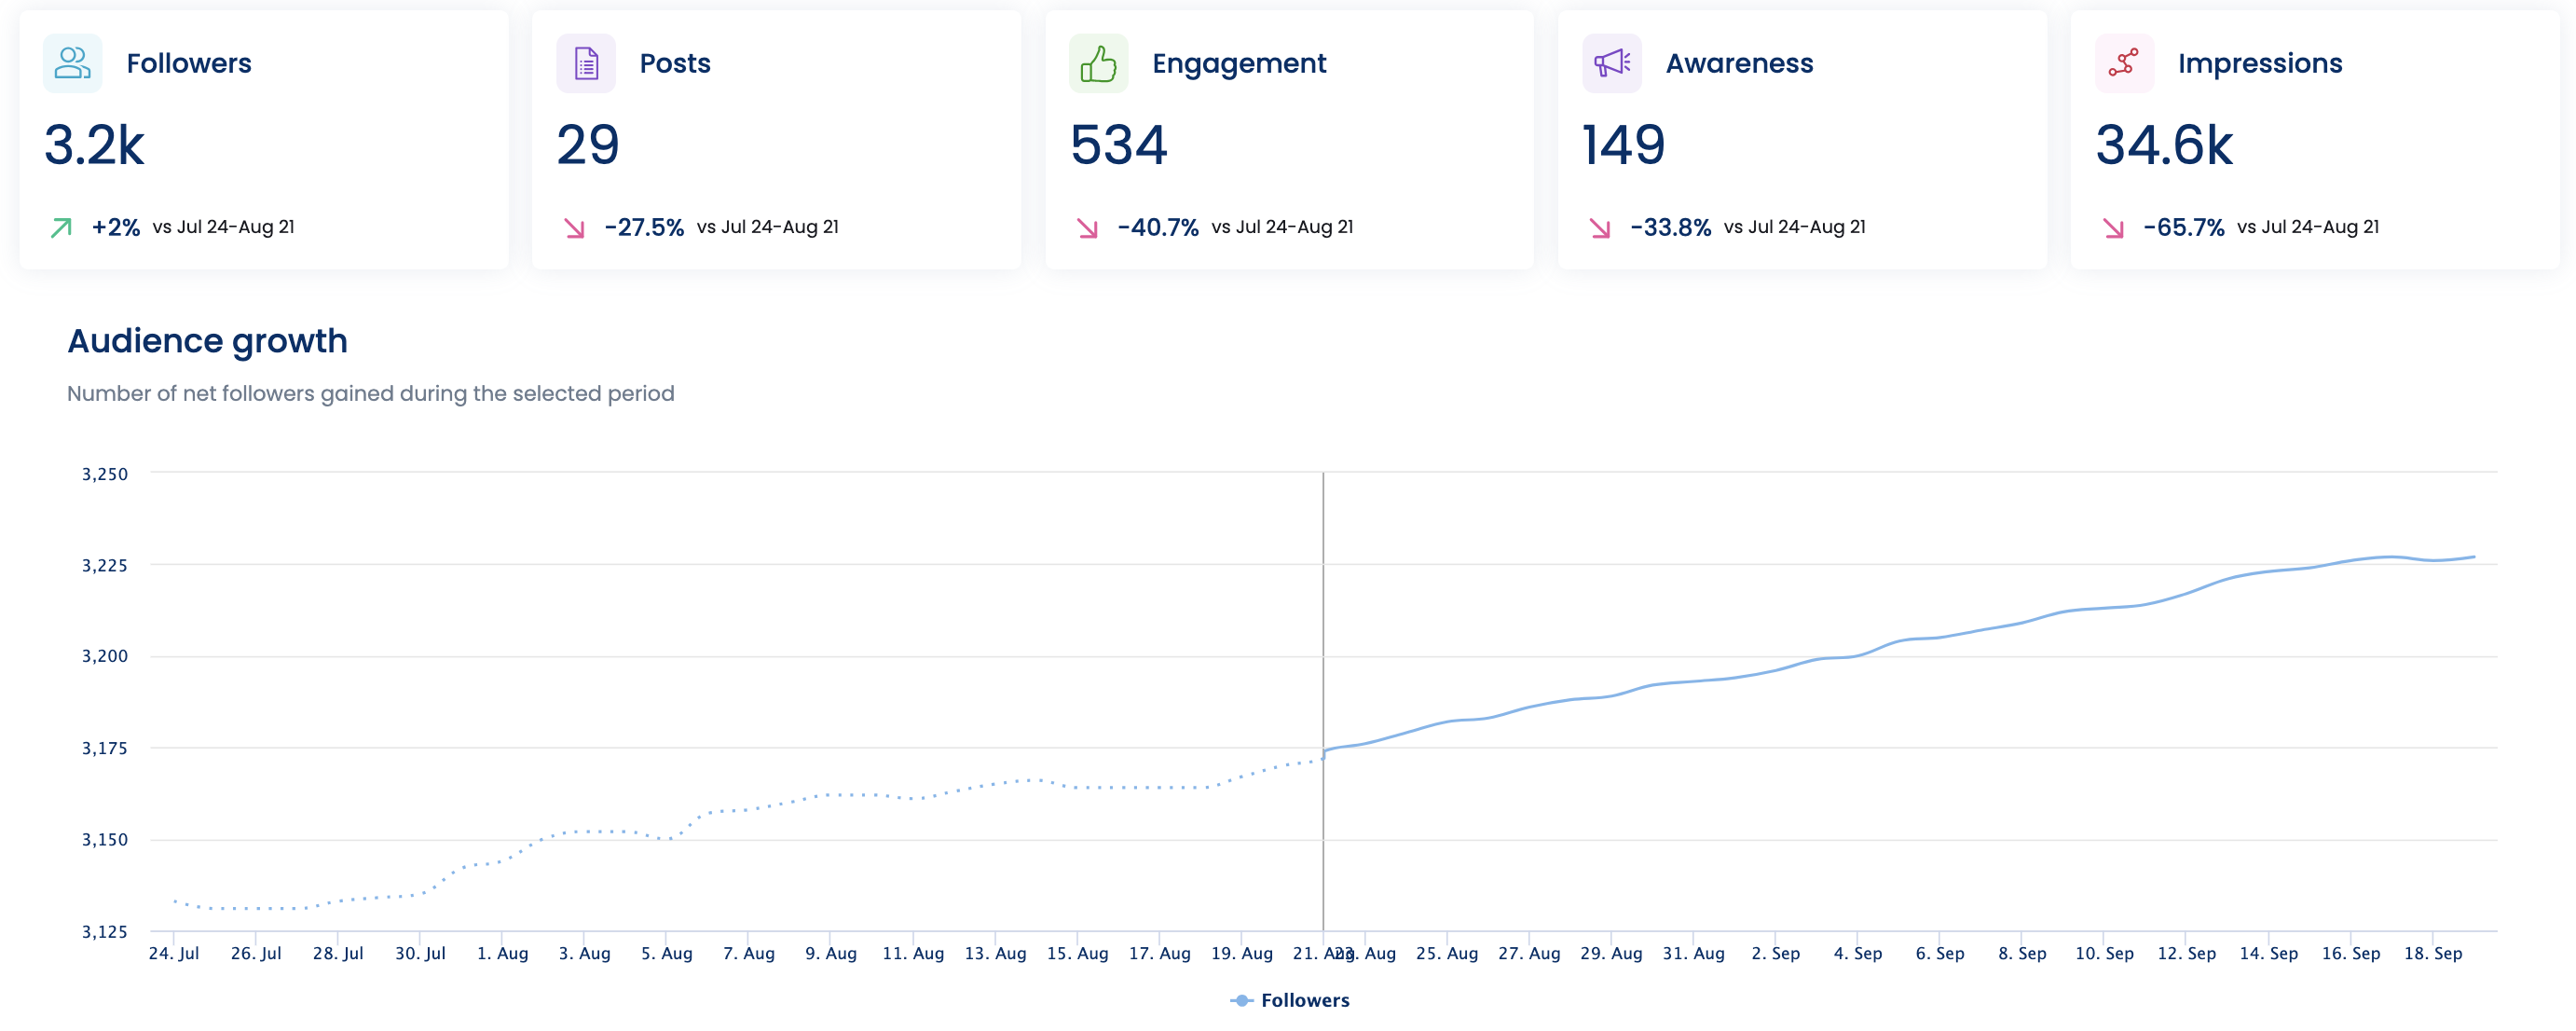
Task: Click the Followers people icon
Action: click(x=72, y=63)
